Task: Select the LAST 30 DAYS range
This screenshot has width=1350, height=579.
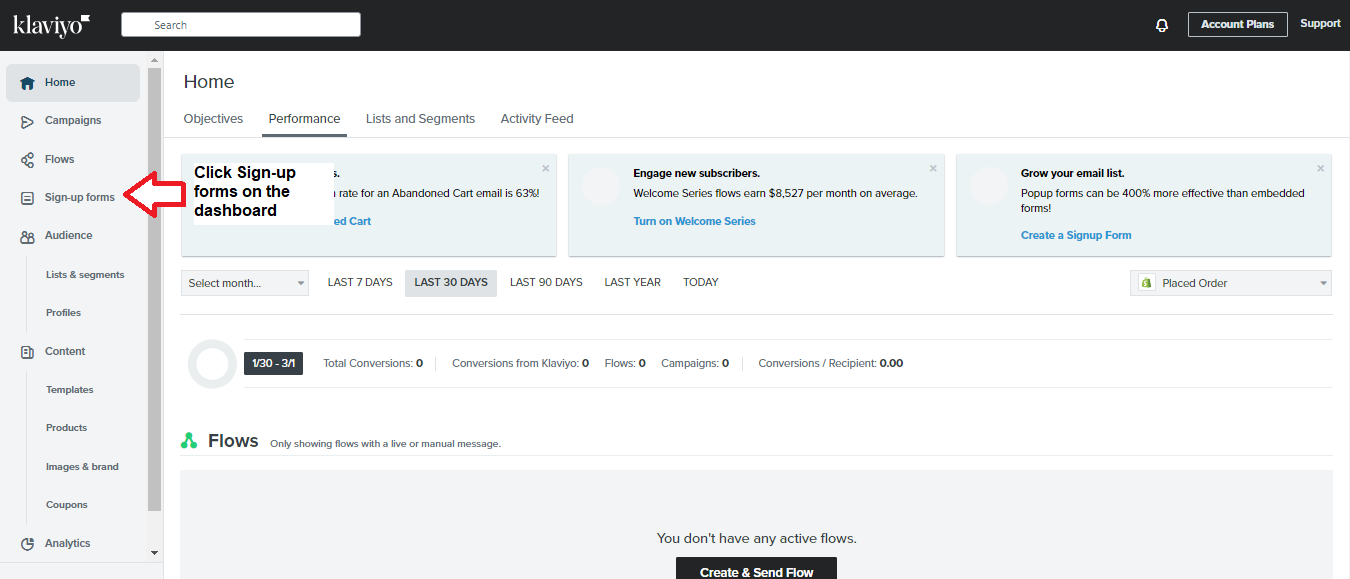Action: coord(451,283)
